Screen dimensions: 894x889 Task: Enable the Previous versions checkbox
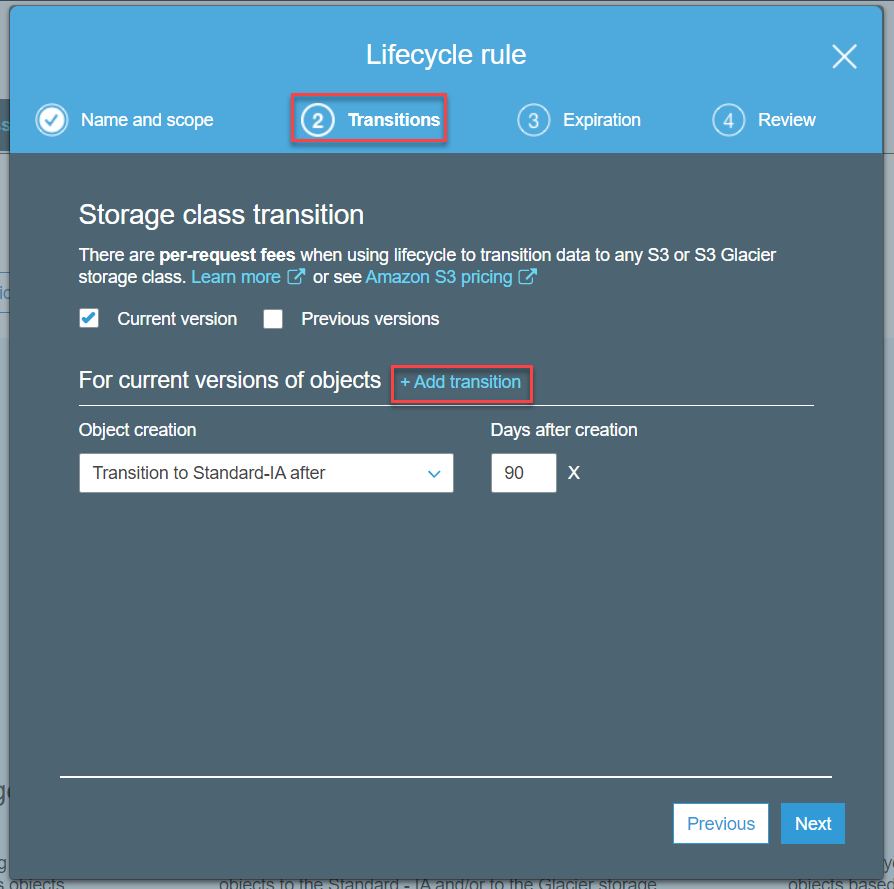click(x=273, y=319)
